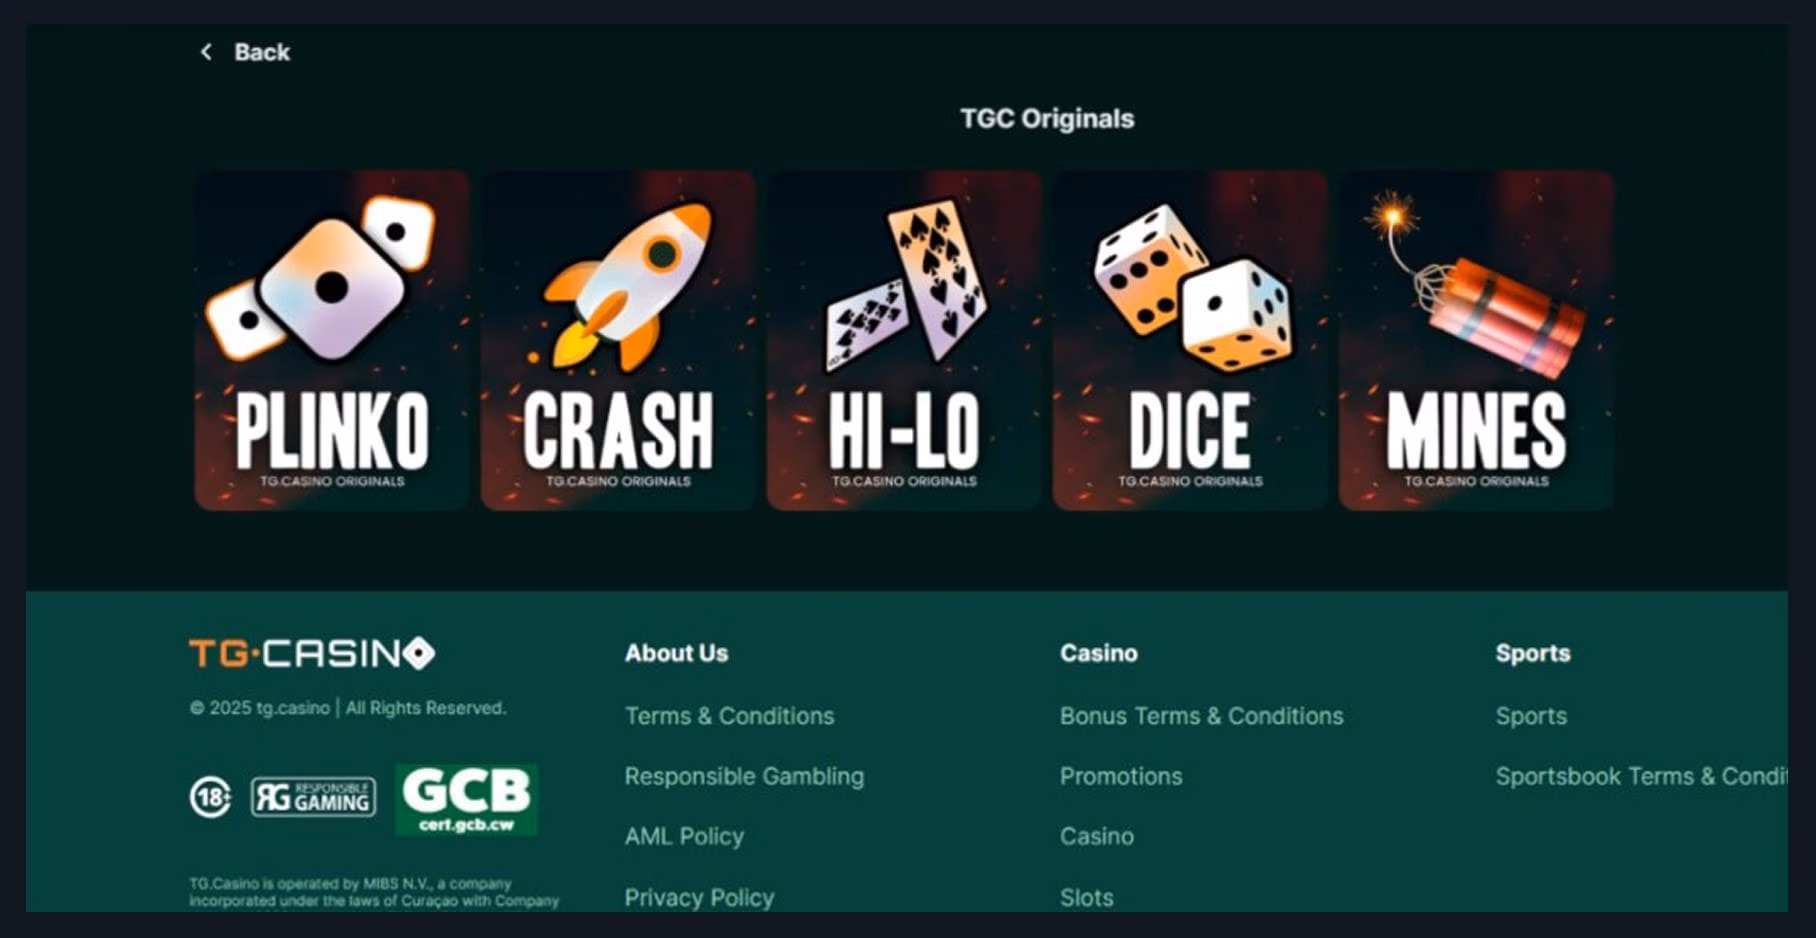
Task: Visit the Promotions footer link
Action: pyautogui.click(x=1121, y=776)
